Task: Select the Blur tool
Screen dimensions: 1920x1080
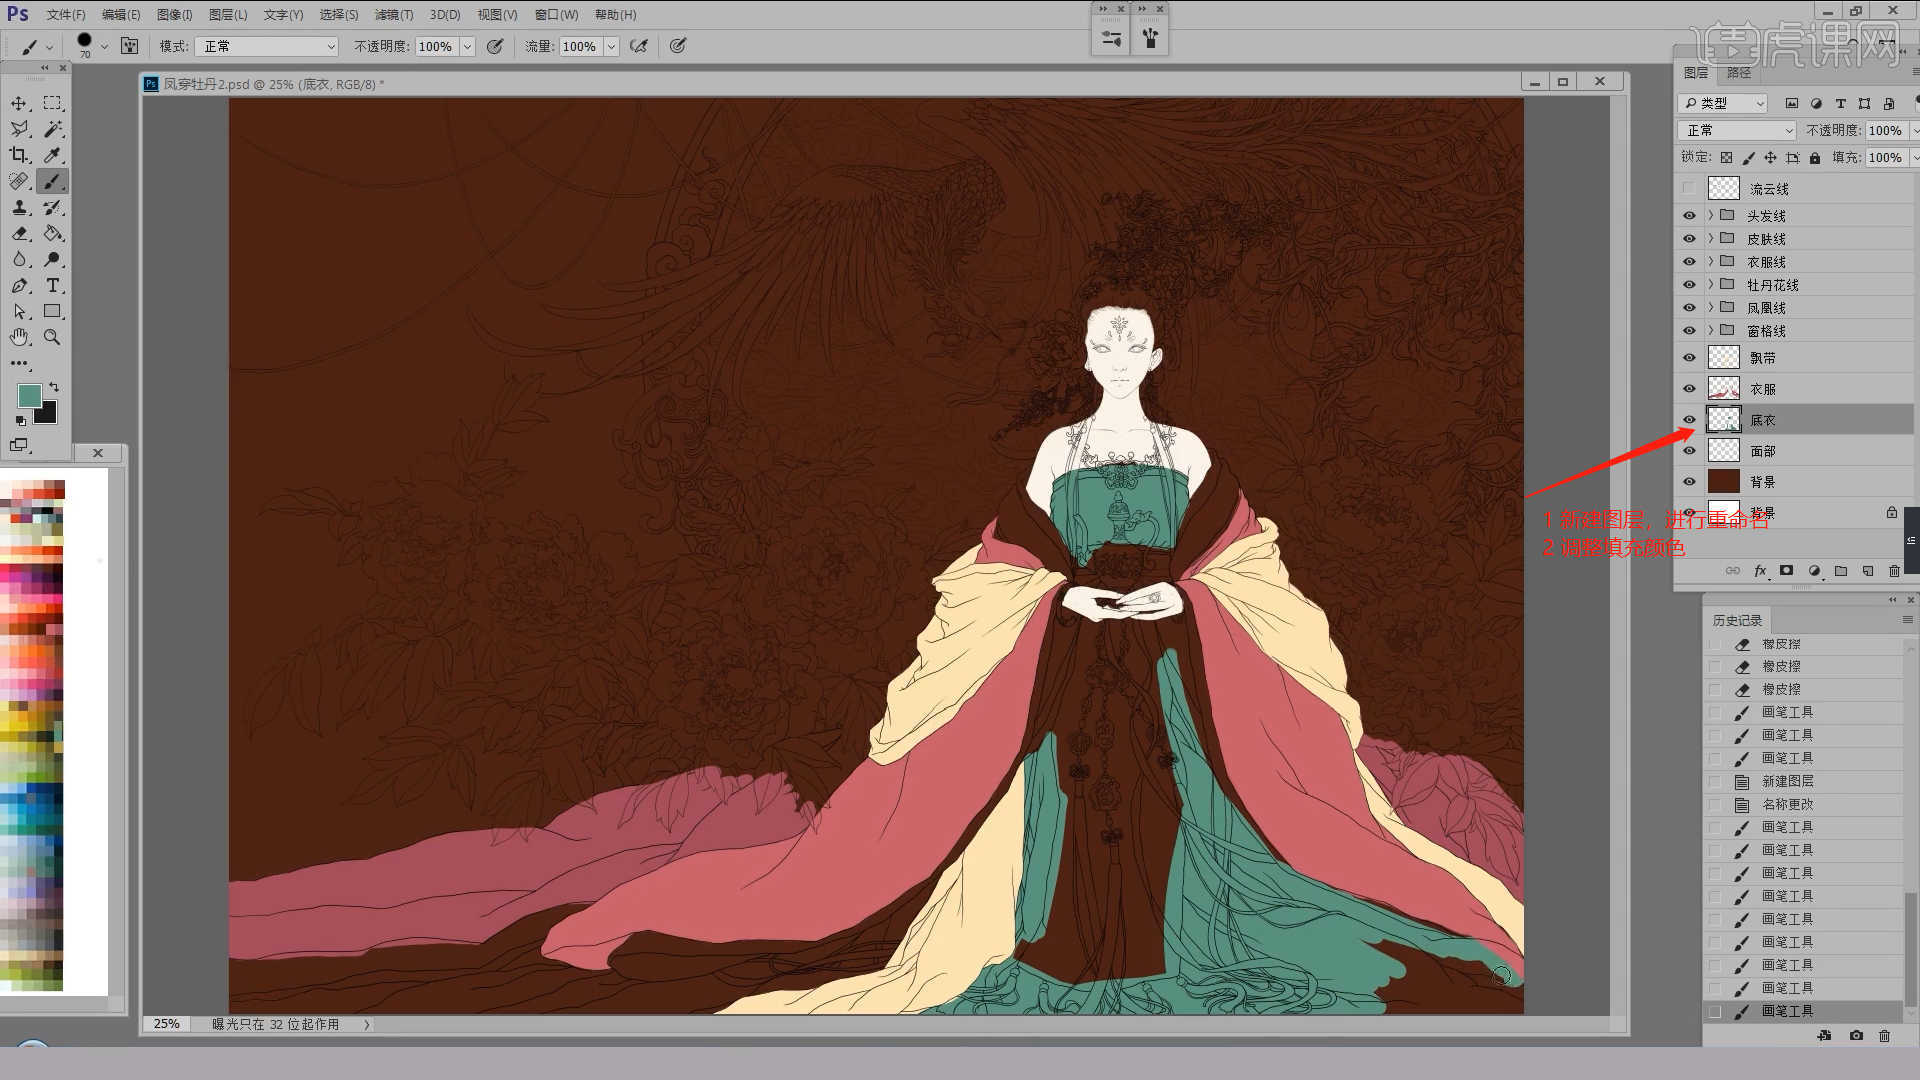Action: 19,259
